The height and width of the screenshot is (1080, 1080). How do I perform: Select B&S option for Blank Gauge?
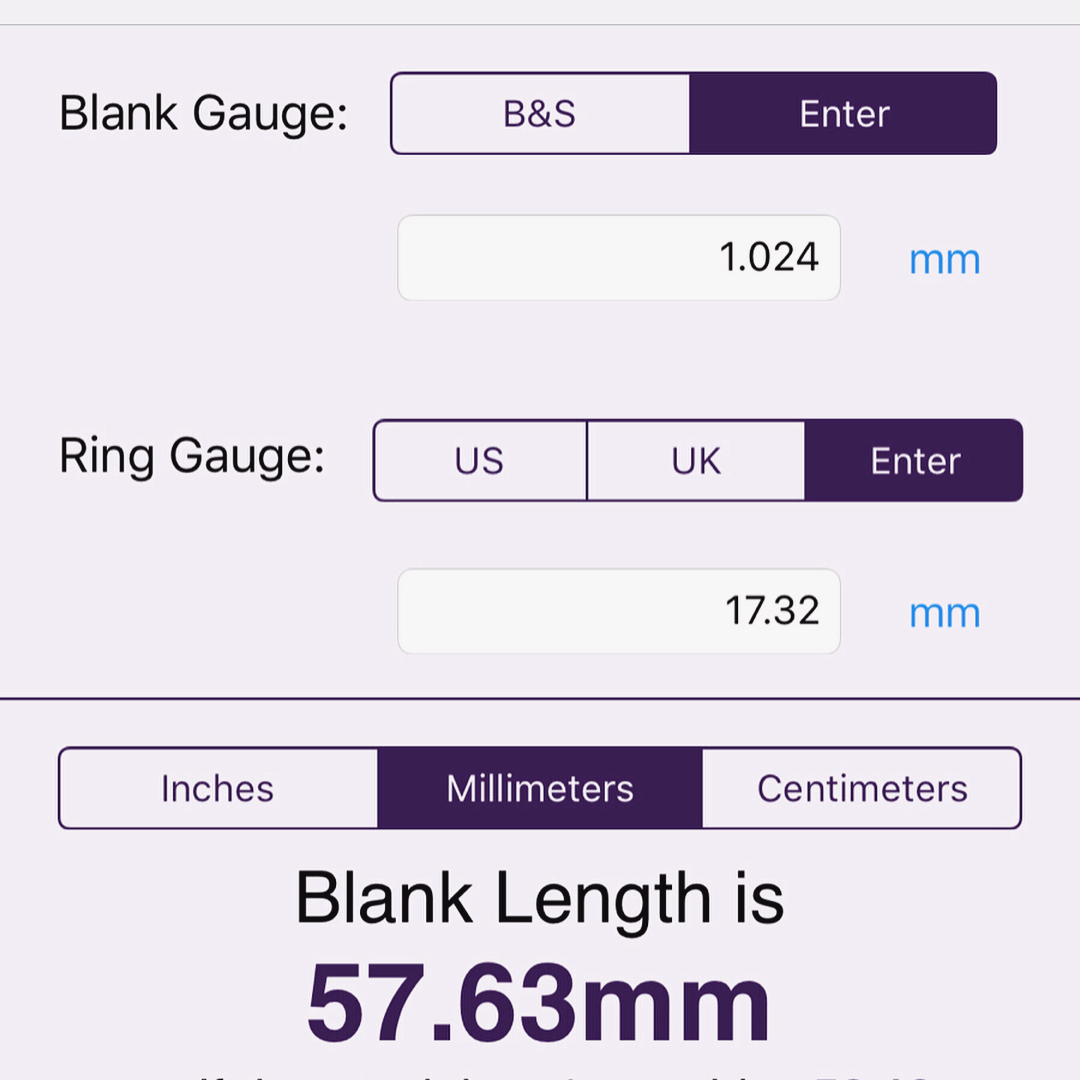click(x=540, y=113)
